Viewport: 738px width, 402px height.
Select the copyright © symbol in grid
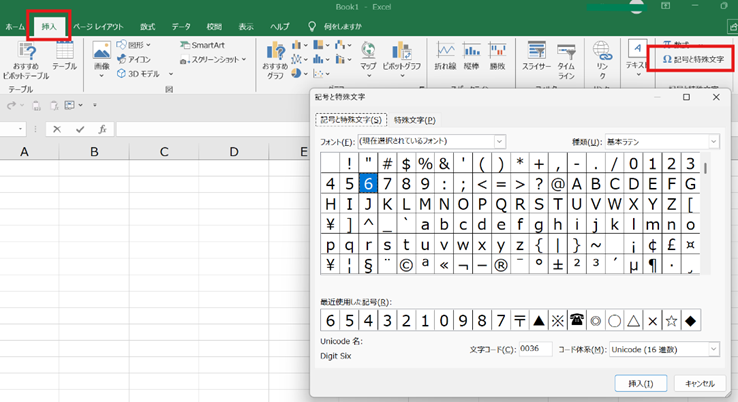click(406, 265)
